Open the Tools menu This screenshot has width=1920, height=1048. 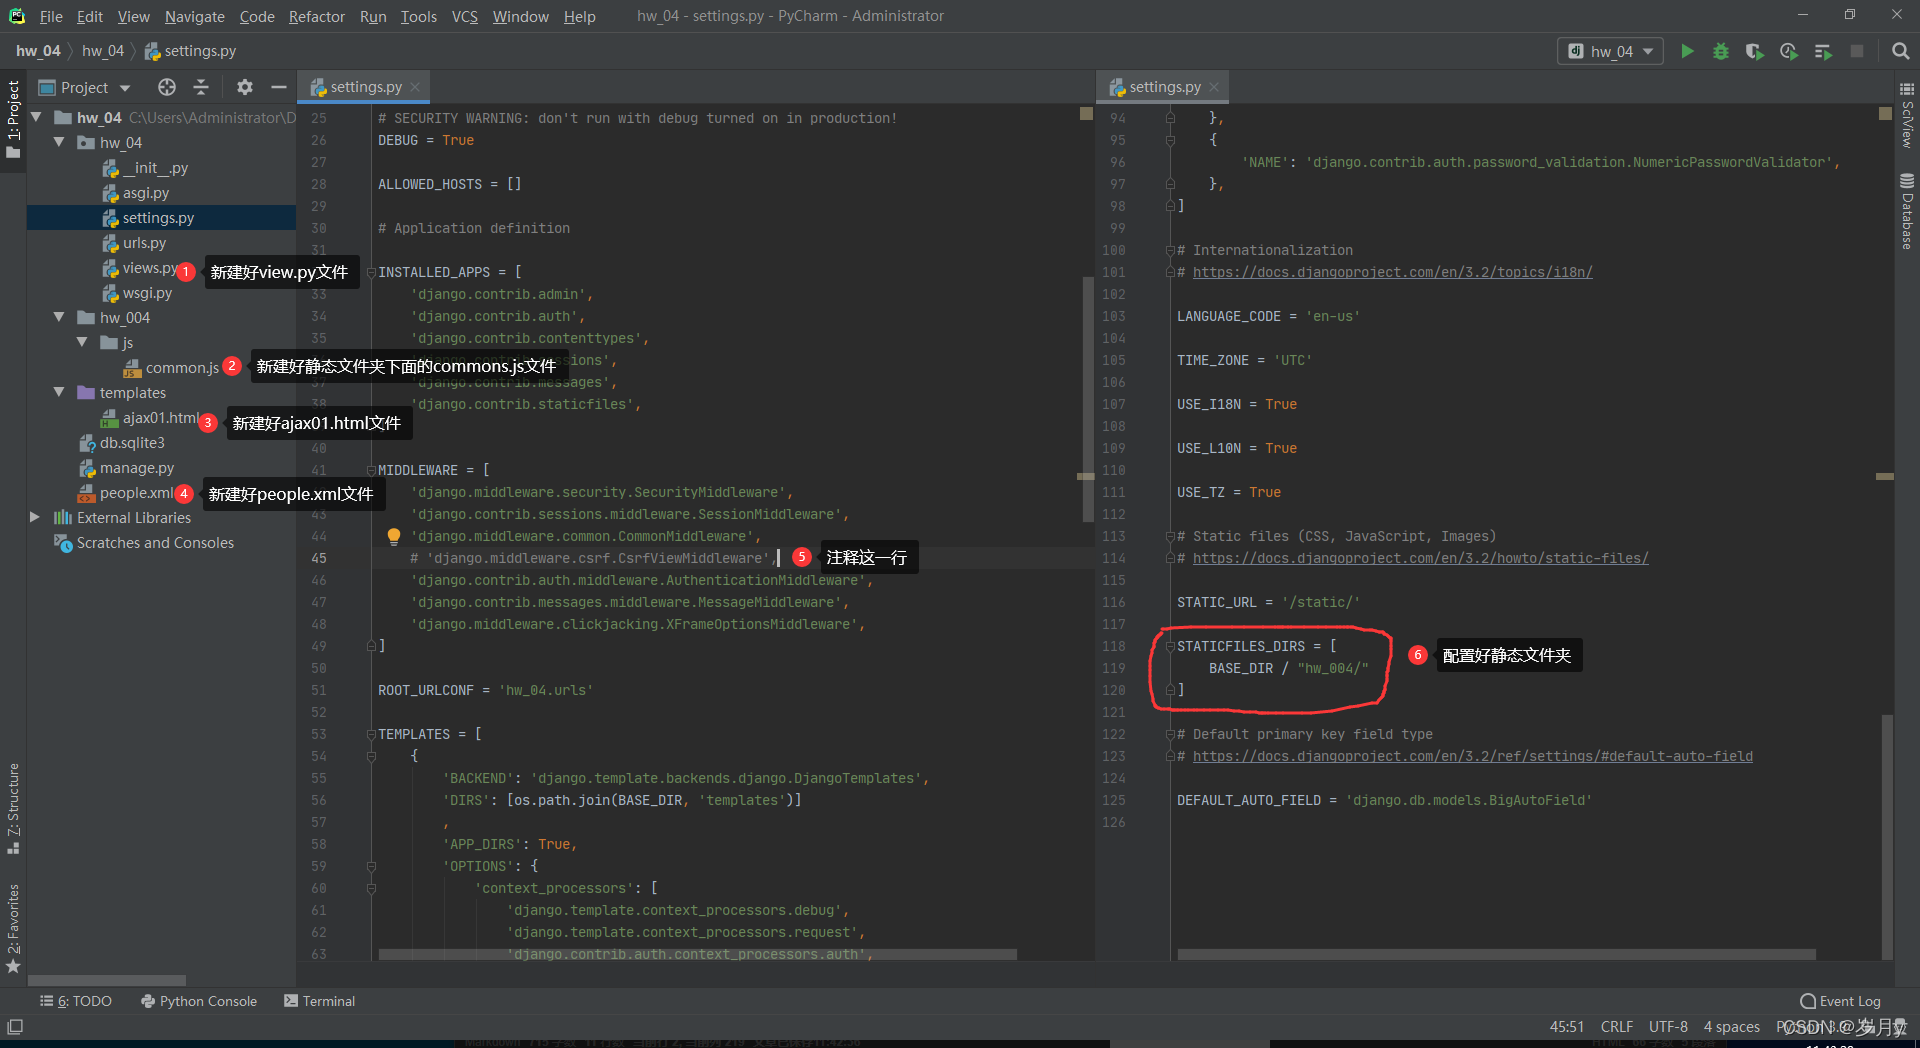pos(419,16)
